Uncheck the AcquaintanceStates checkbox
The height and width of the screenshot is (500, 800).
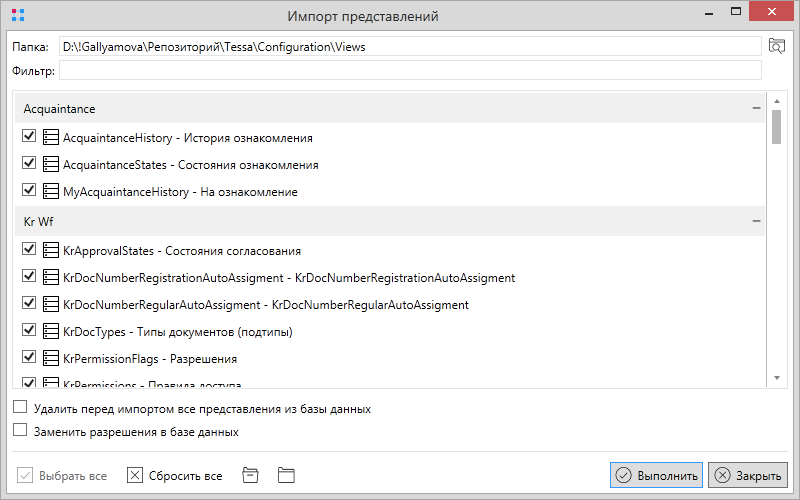coord(29,164)
